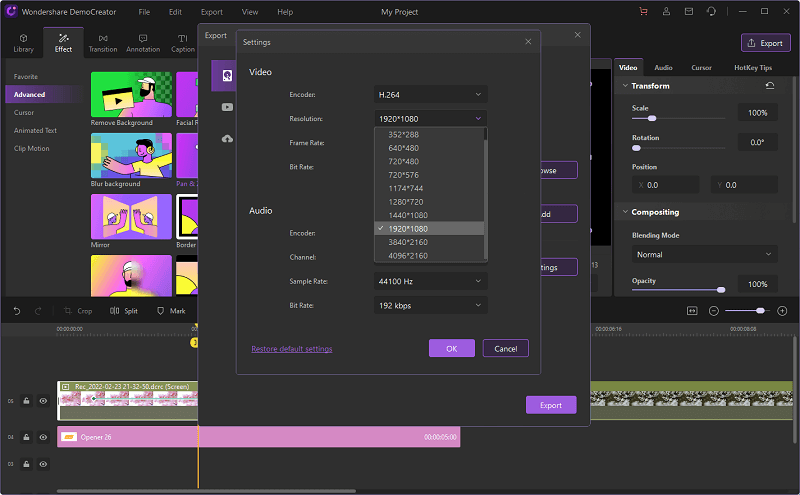Reset the Transform settings
The height and width of the screenshot is (495, 800).
(x=770, y=86)
